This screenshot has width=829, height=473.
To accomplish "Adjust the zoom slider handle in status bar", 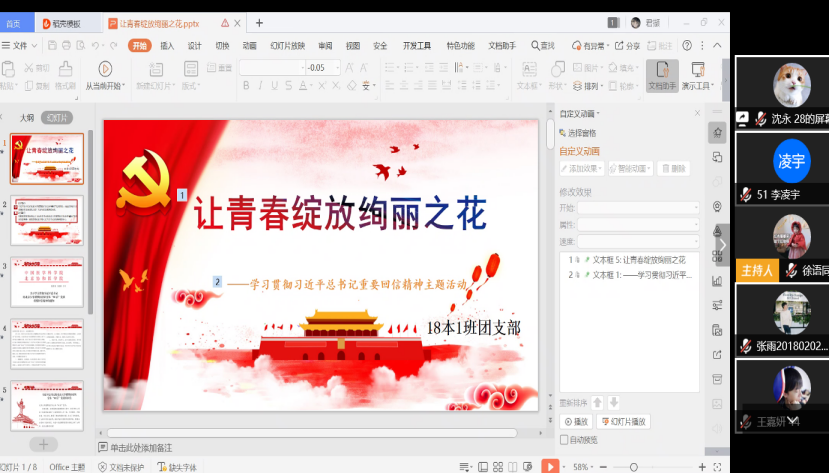I will point(633,467).
